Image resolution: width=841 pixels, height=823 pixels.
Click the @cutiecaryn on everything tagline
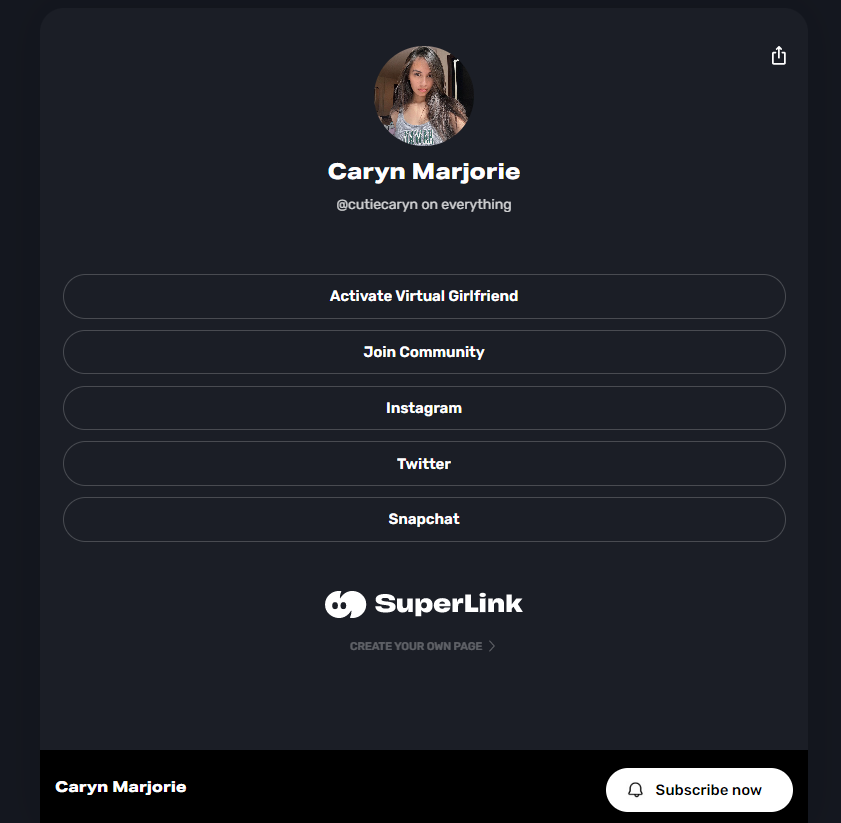pyautogui.click(x=424, y=204)
